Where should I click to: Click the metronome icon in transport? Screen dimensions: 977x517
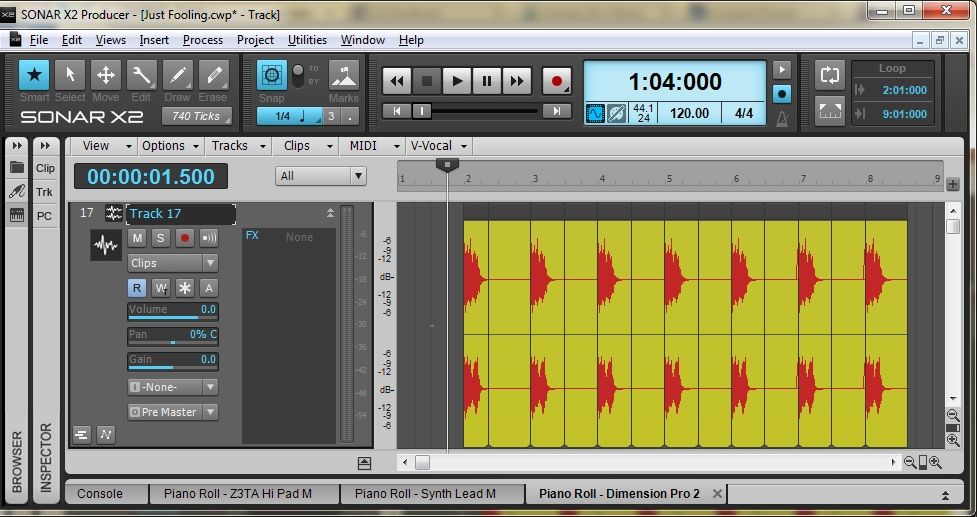782,118
